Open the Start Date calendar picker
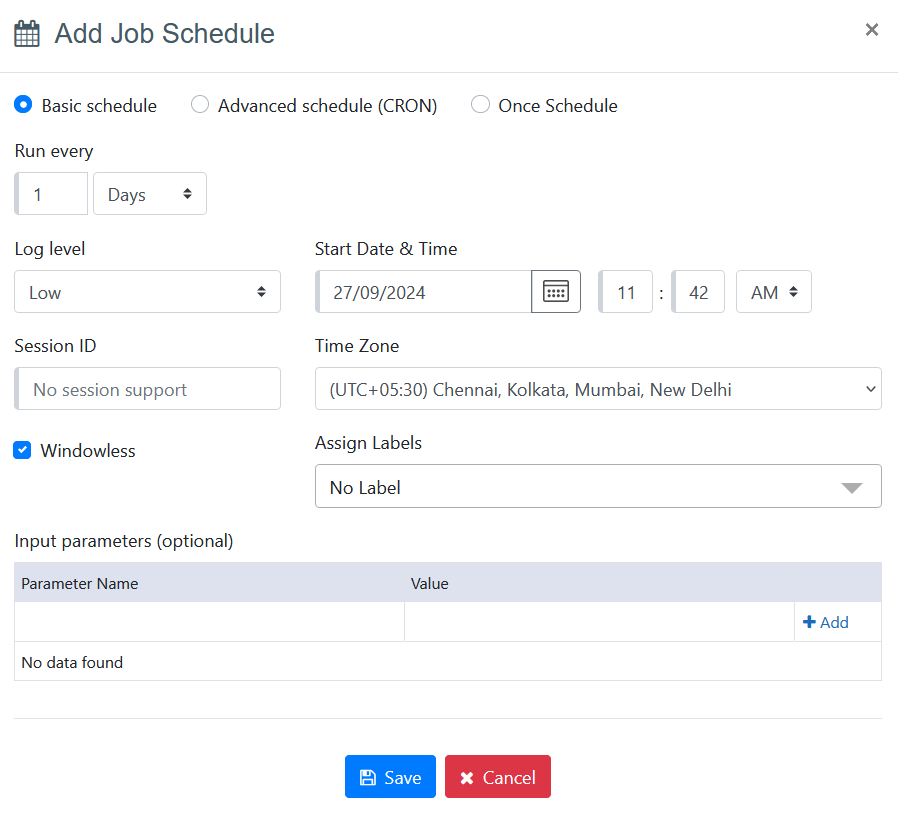The height and width of the screenshot is (832, 898). coord(555,292)
